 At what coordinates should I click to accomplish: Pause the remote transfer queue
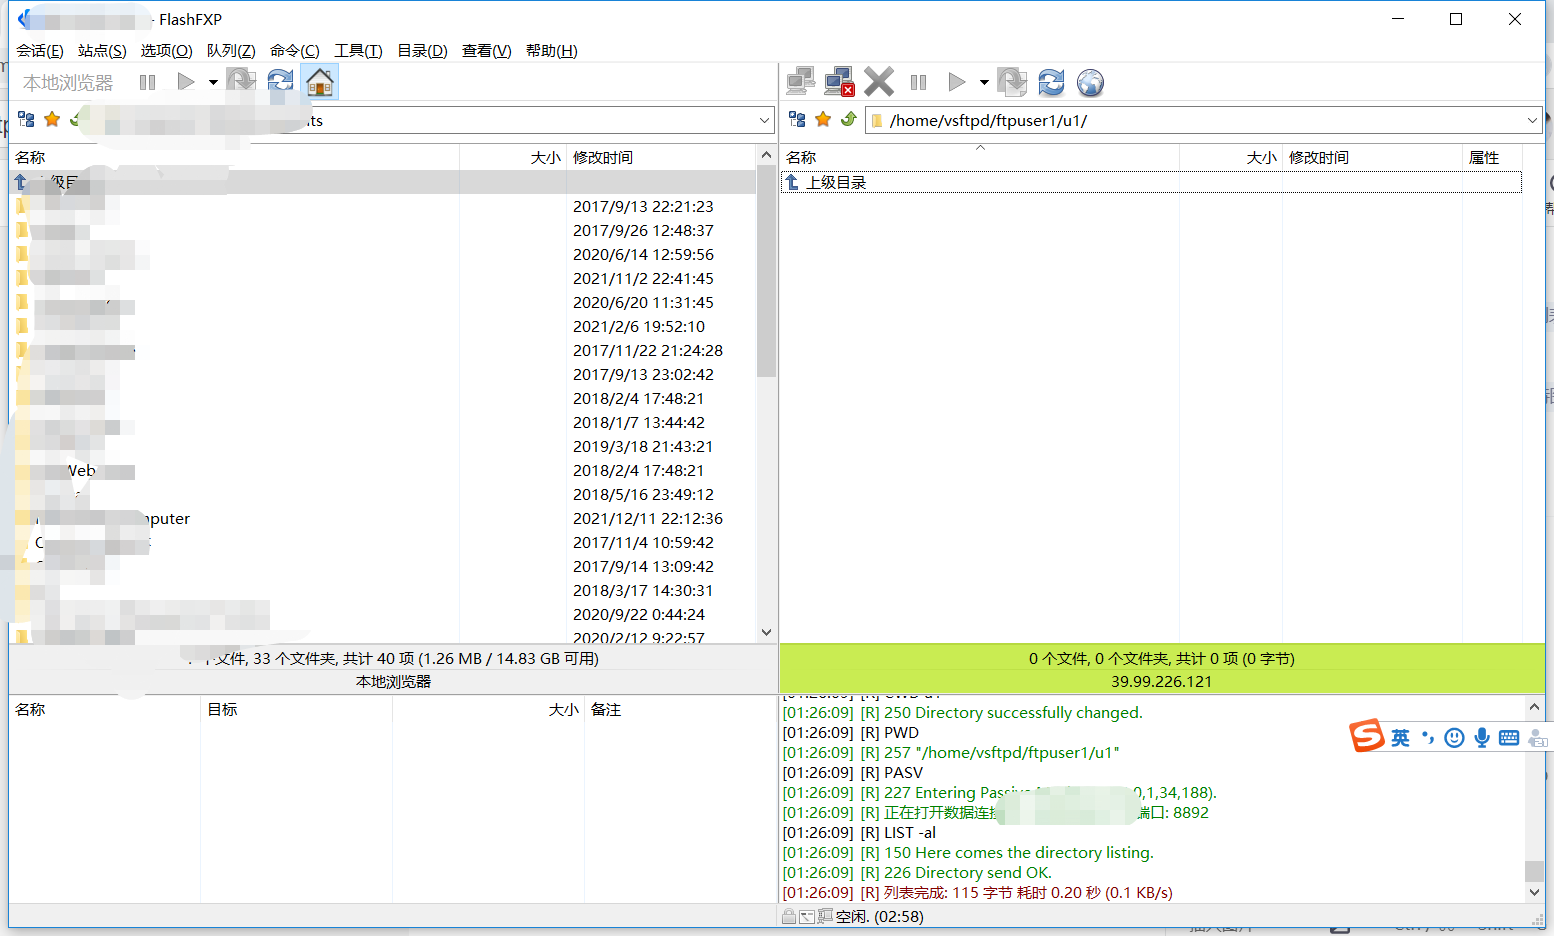point(918,82)
